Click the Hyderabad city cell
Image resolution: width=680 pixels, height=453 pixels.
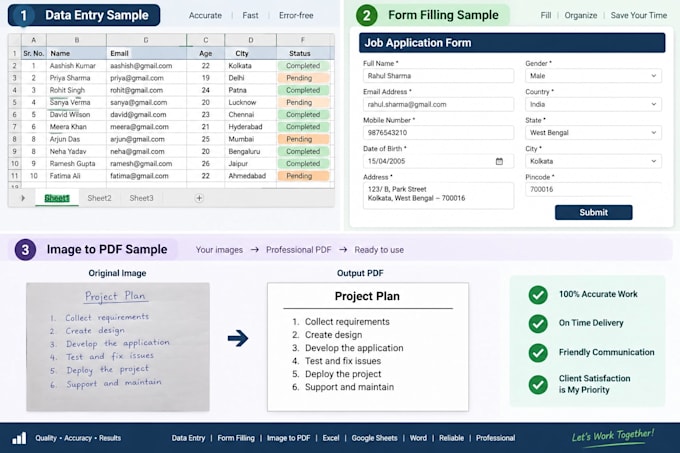click(x=251, y=127)
